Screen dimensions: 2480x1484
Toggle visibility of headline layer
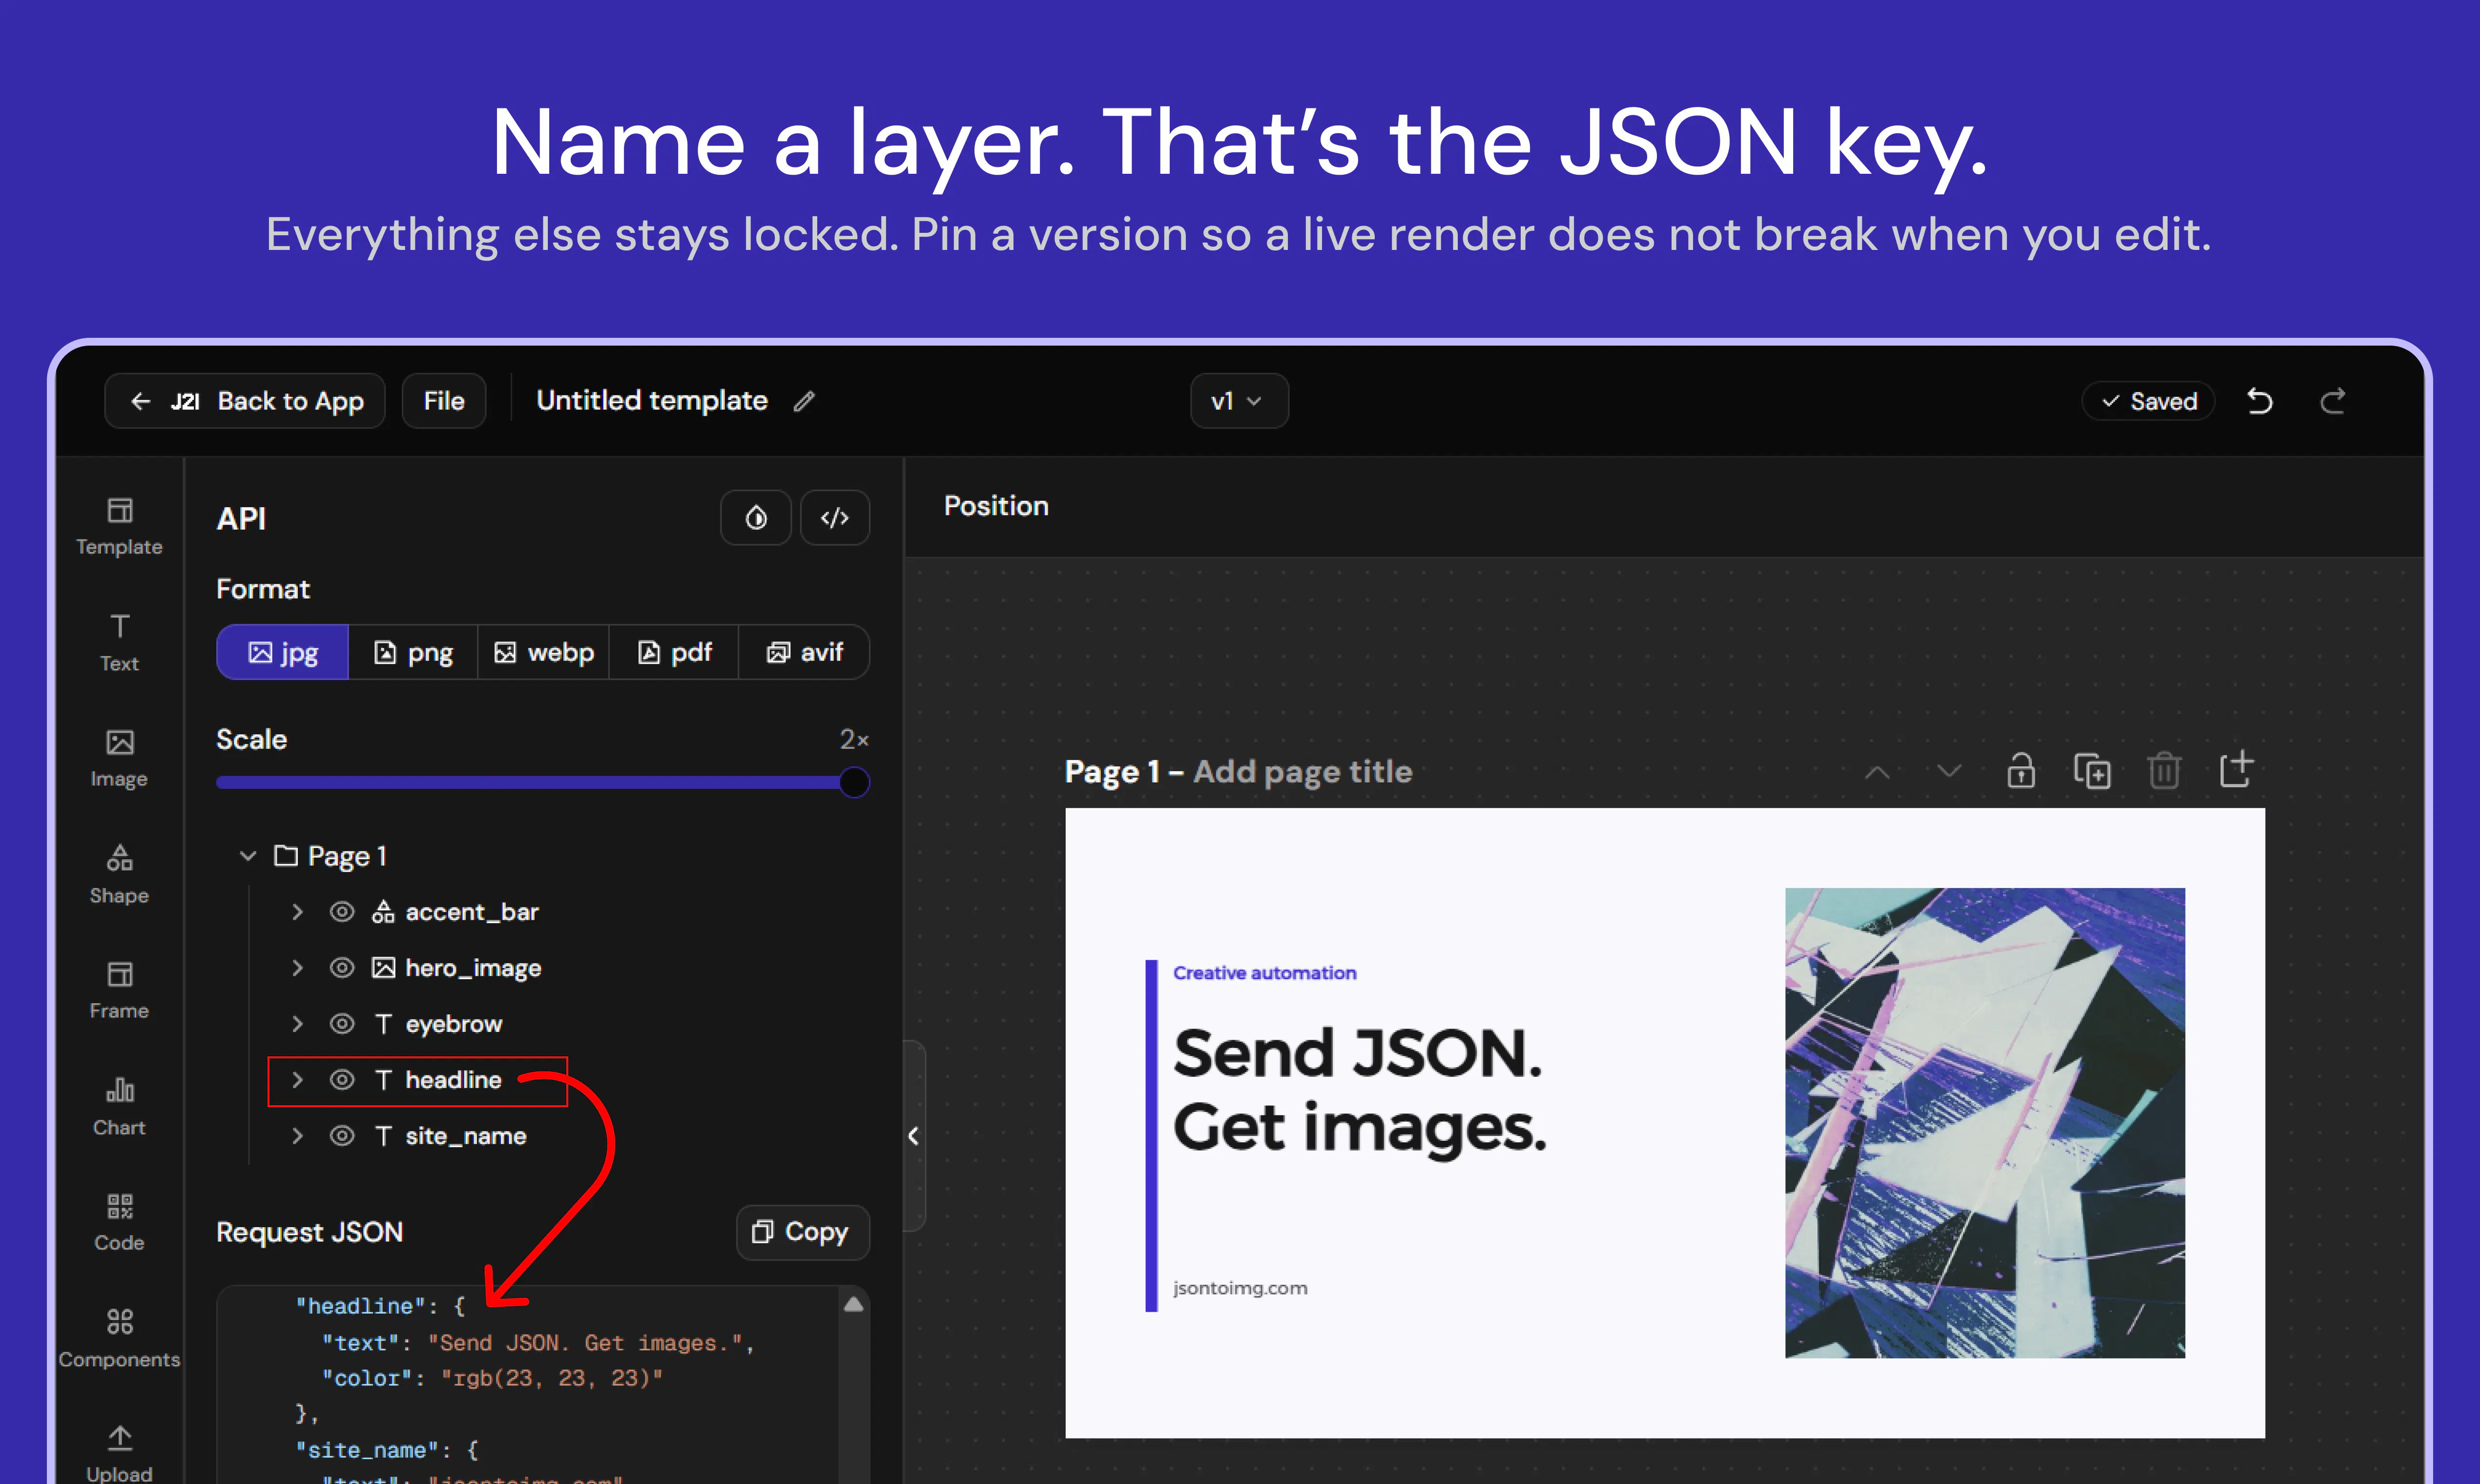pyautogui.click(x=342, y=1080)
